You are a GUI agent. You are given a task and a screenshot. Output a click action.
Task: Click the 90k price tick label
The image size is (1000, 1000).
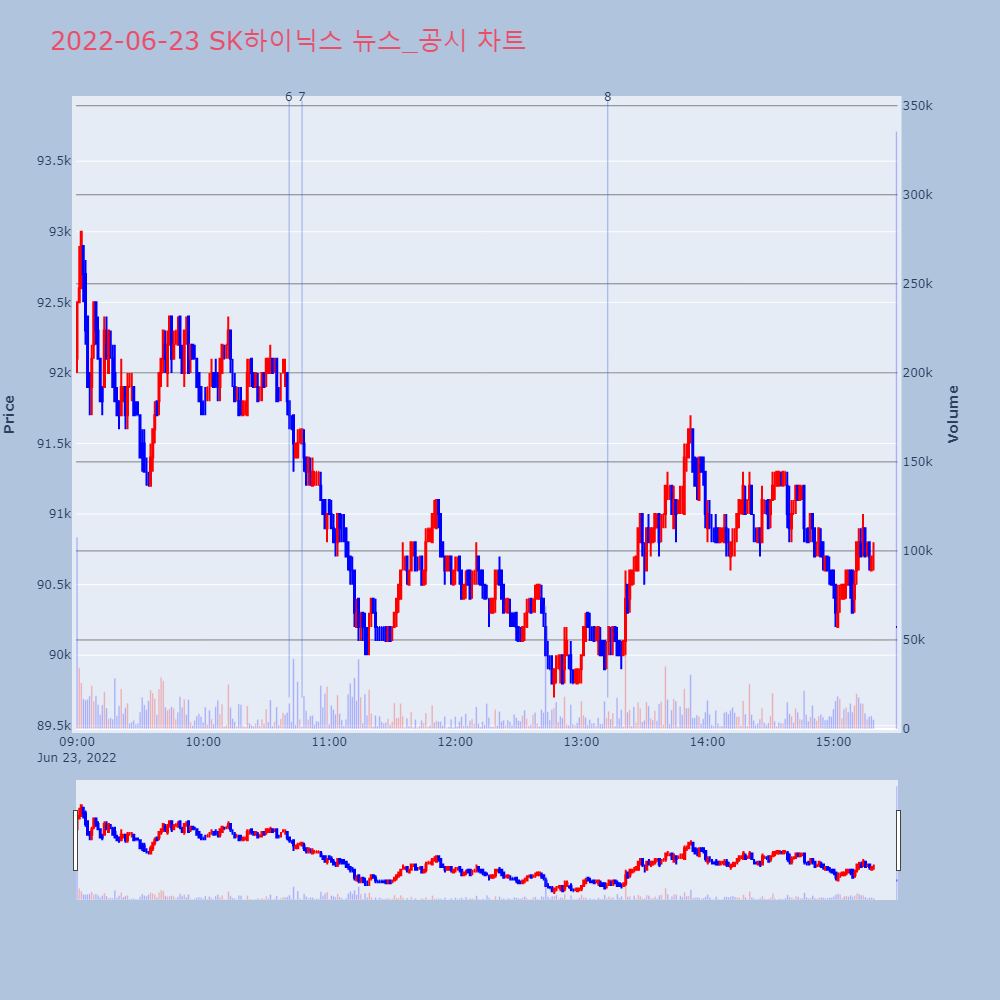(x=60, y=655)
